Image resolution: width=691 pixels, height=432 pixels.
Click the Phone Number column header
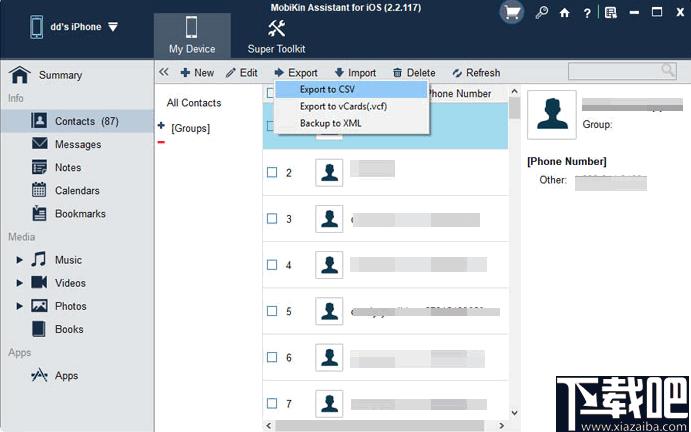(x=458, y=94)
